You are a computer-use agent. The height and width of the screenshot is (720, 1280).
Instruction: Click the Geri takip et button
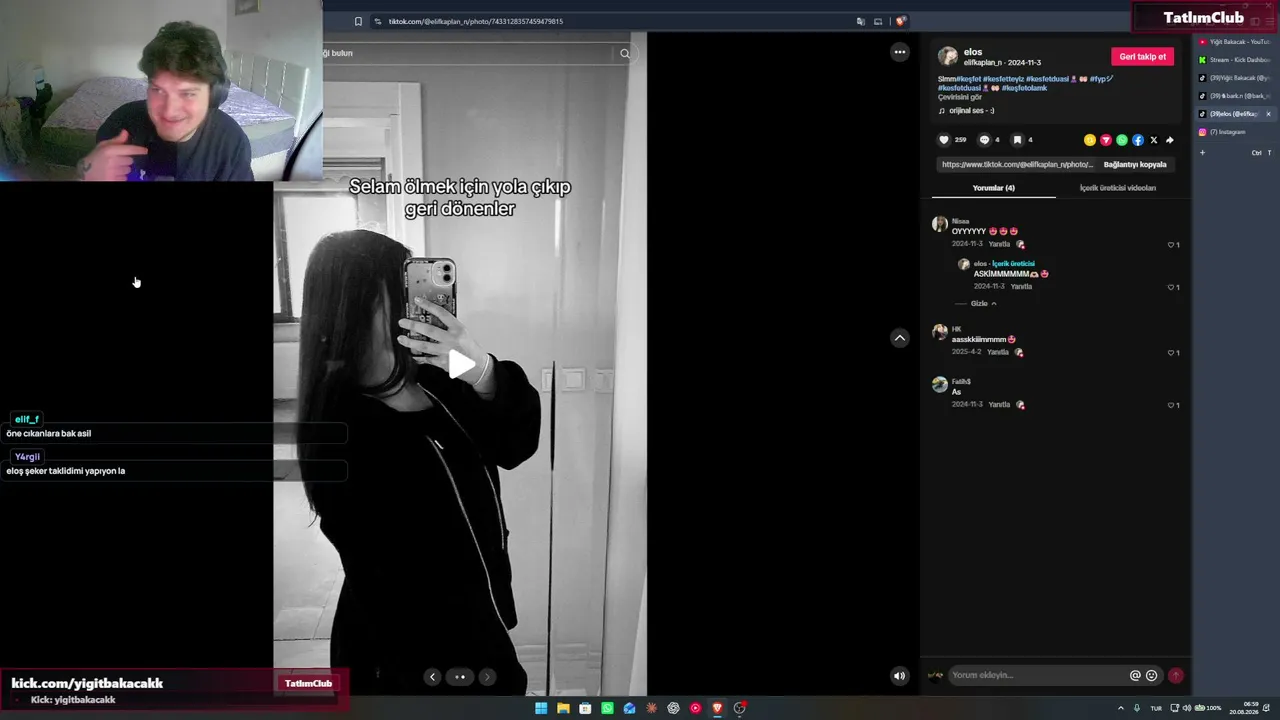pyautogui.click(x=1143, y=57)
